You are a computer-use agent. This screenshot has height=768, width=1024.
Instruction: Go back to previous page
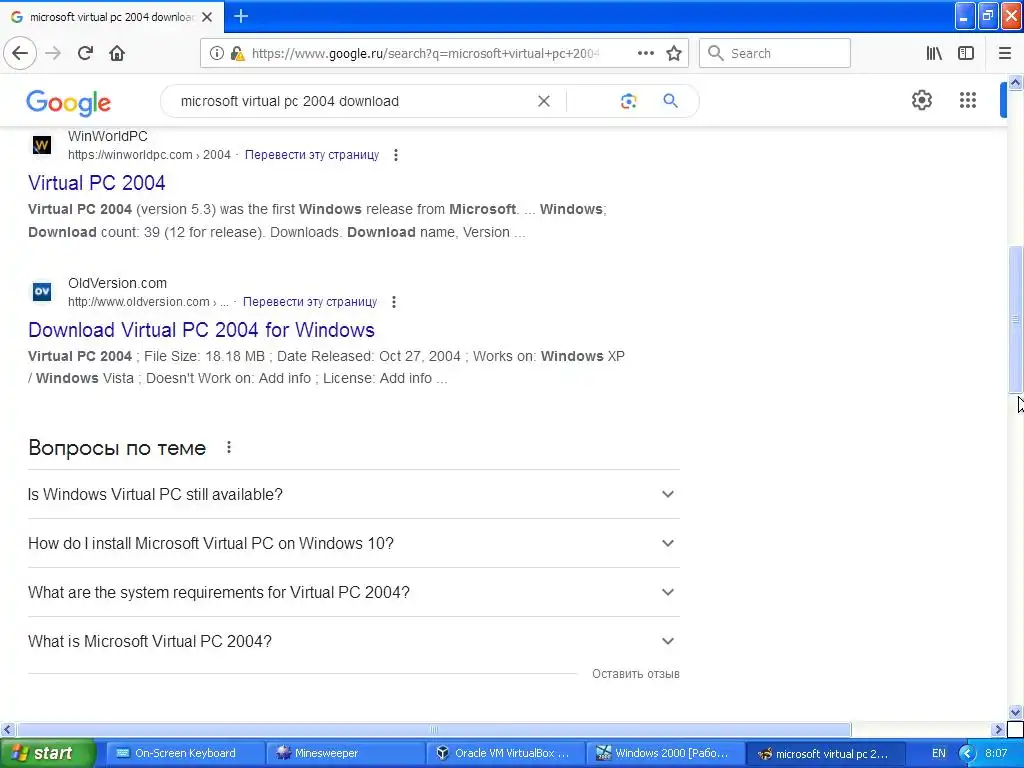[x=20, y=53]
